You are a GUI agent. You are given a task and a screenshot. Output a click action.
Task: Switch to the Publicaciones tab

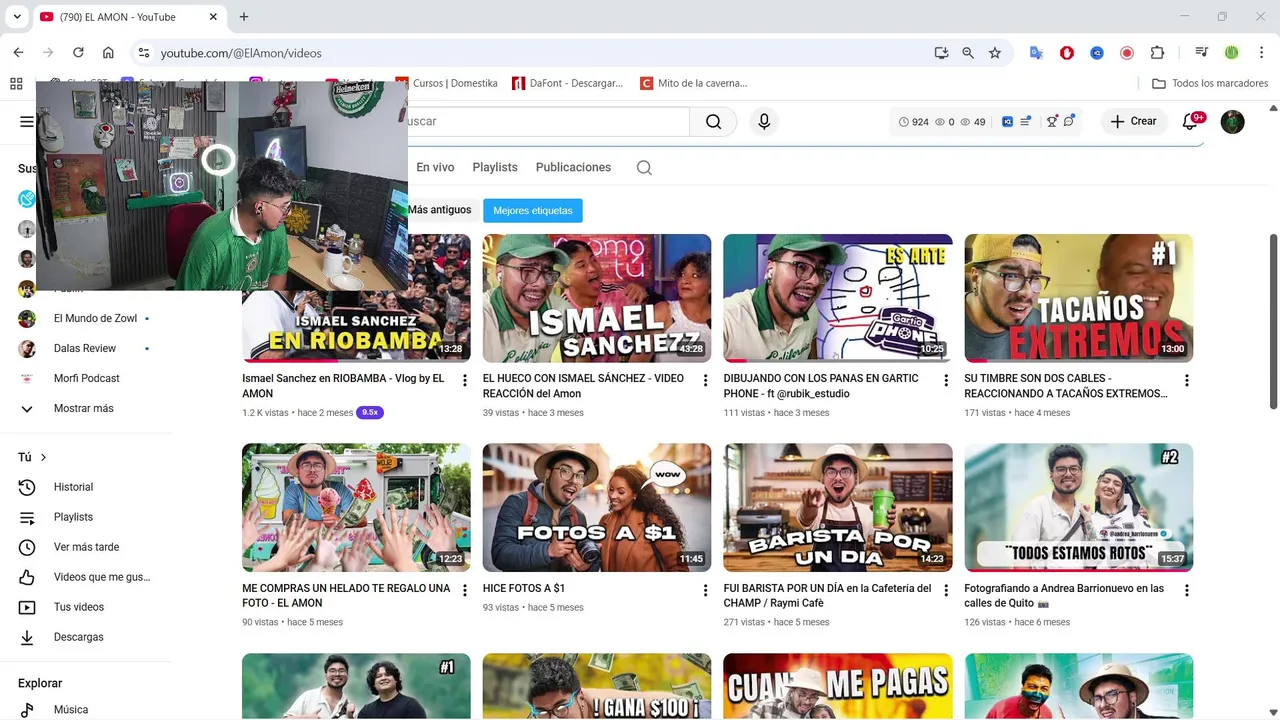tap(573, 167)
